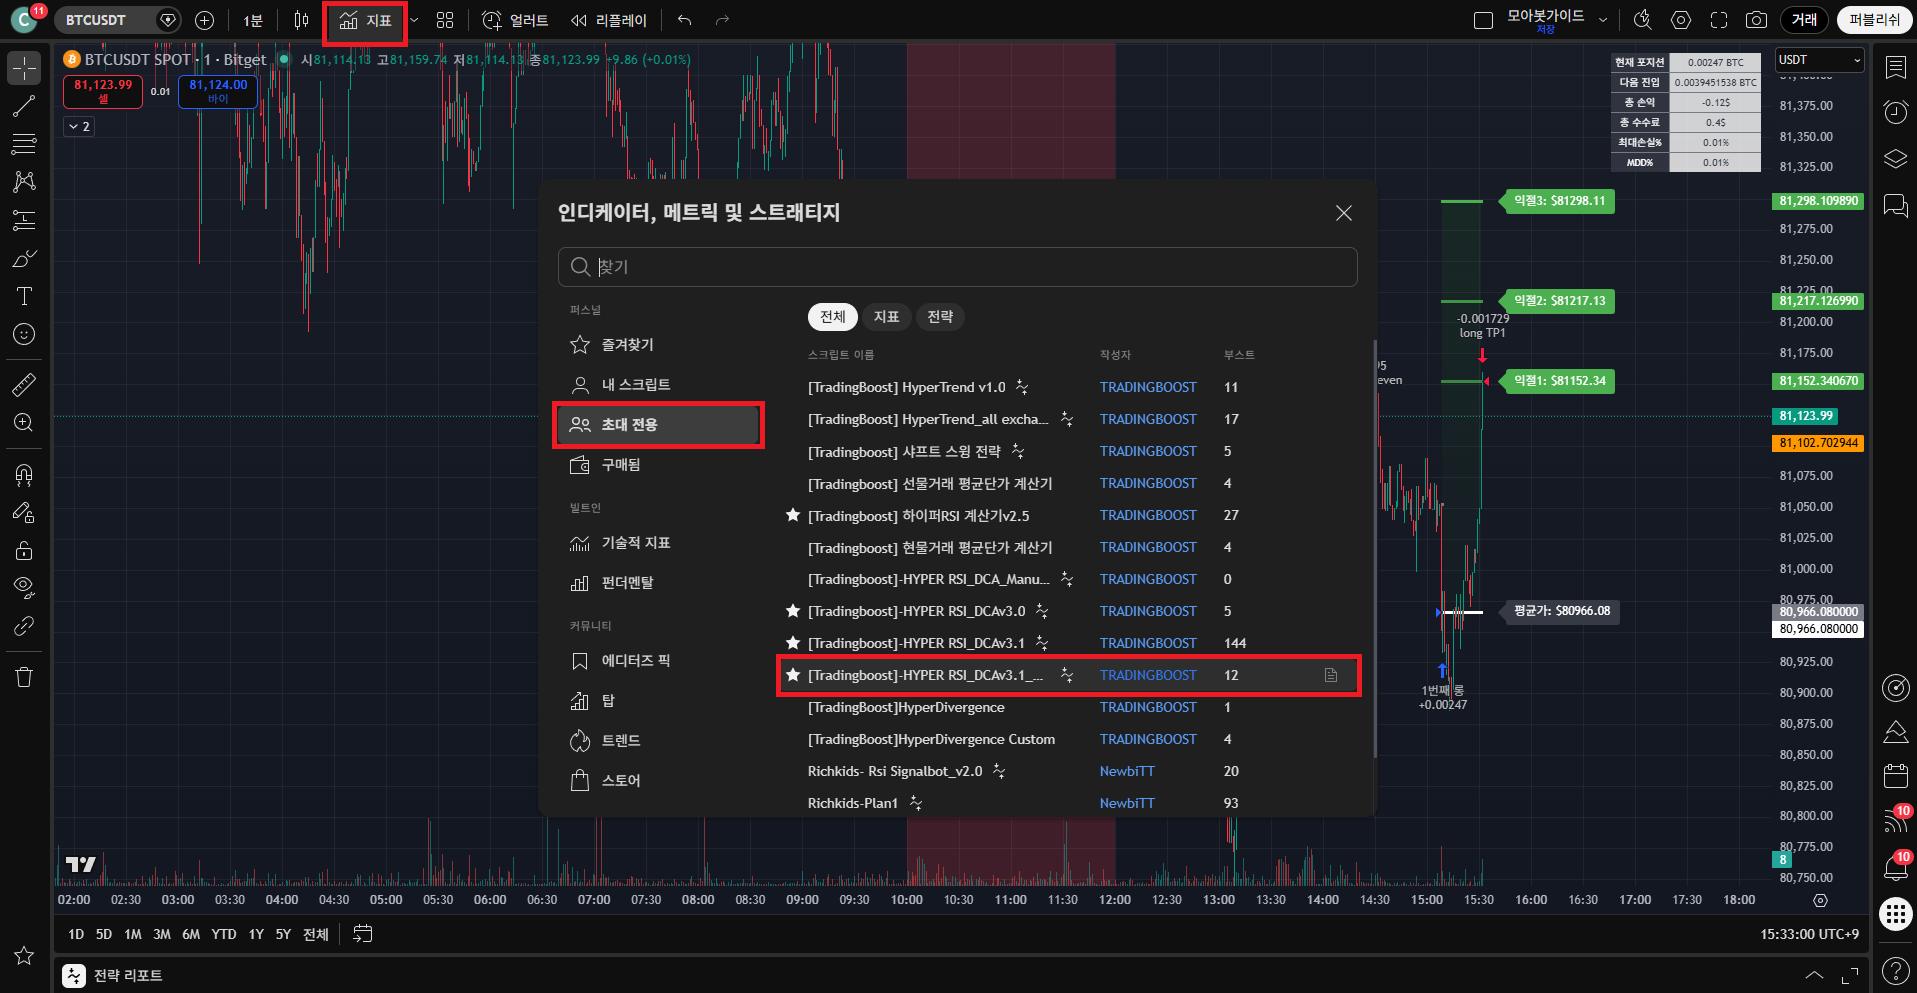
Task: Select the crosshair cursor tool
Action: pyautogui.click(x=24, y=68)
